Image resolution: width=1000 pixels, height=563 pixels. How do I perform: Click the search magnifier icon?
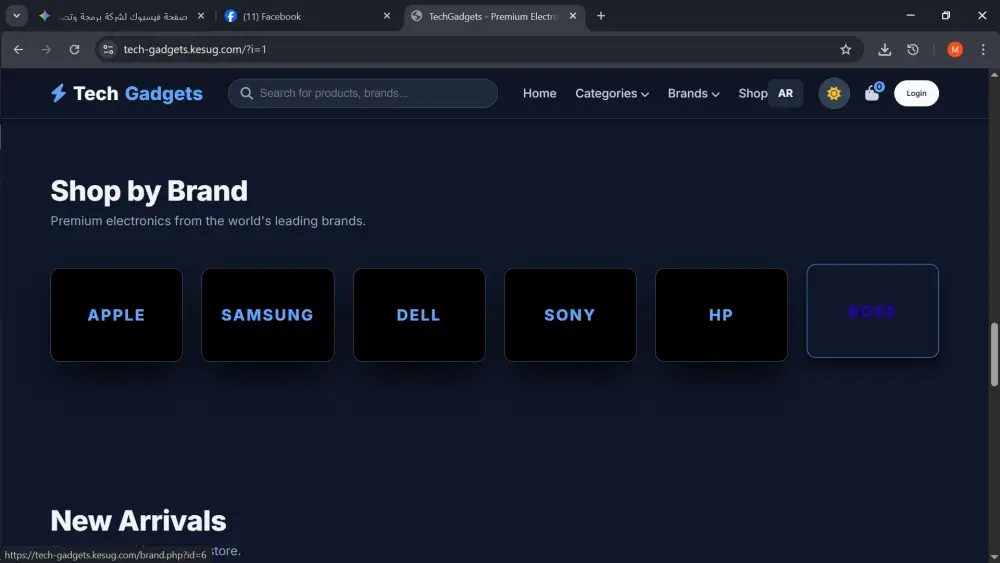246,93
